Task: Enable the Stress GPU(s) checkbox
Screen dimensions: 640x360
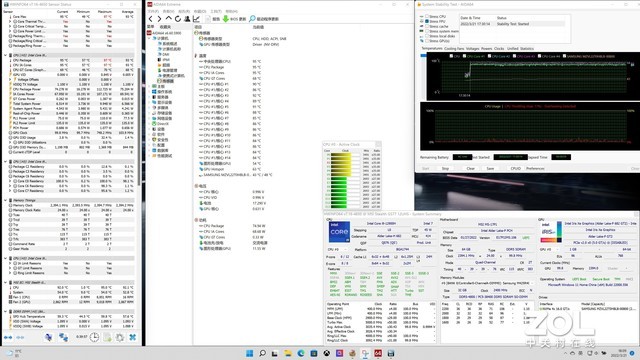Action: [427, 41]
